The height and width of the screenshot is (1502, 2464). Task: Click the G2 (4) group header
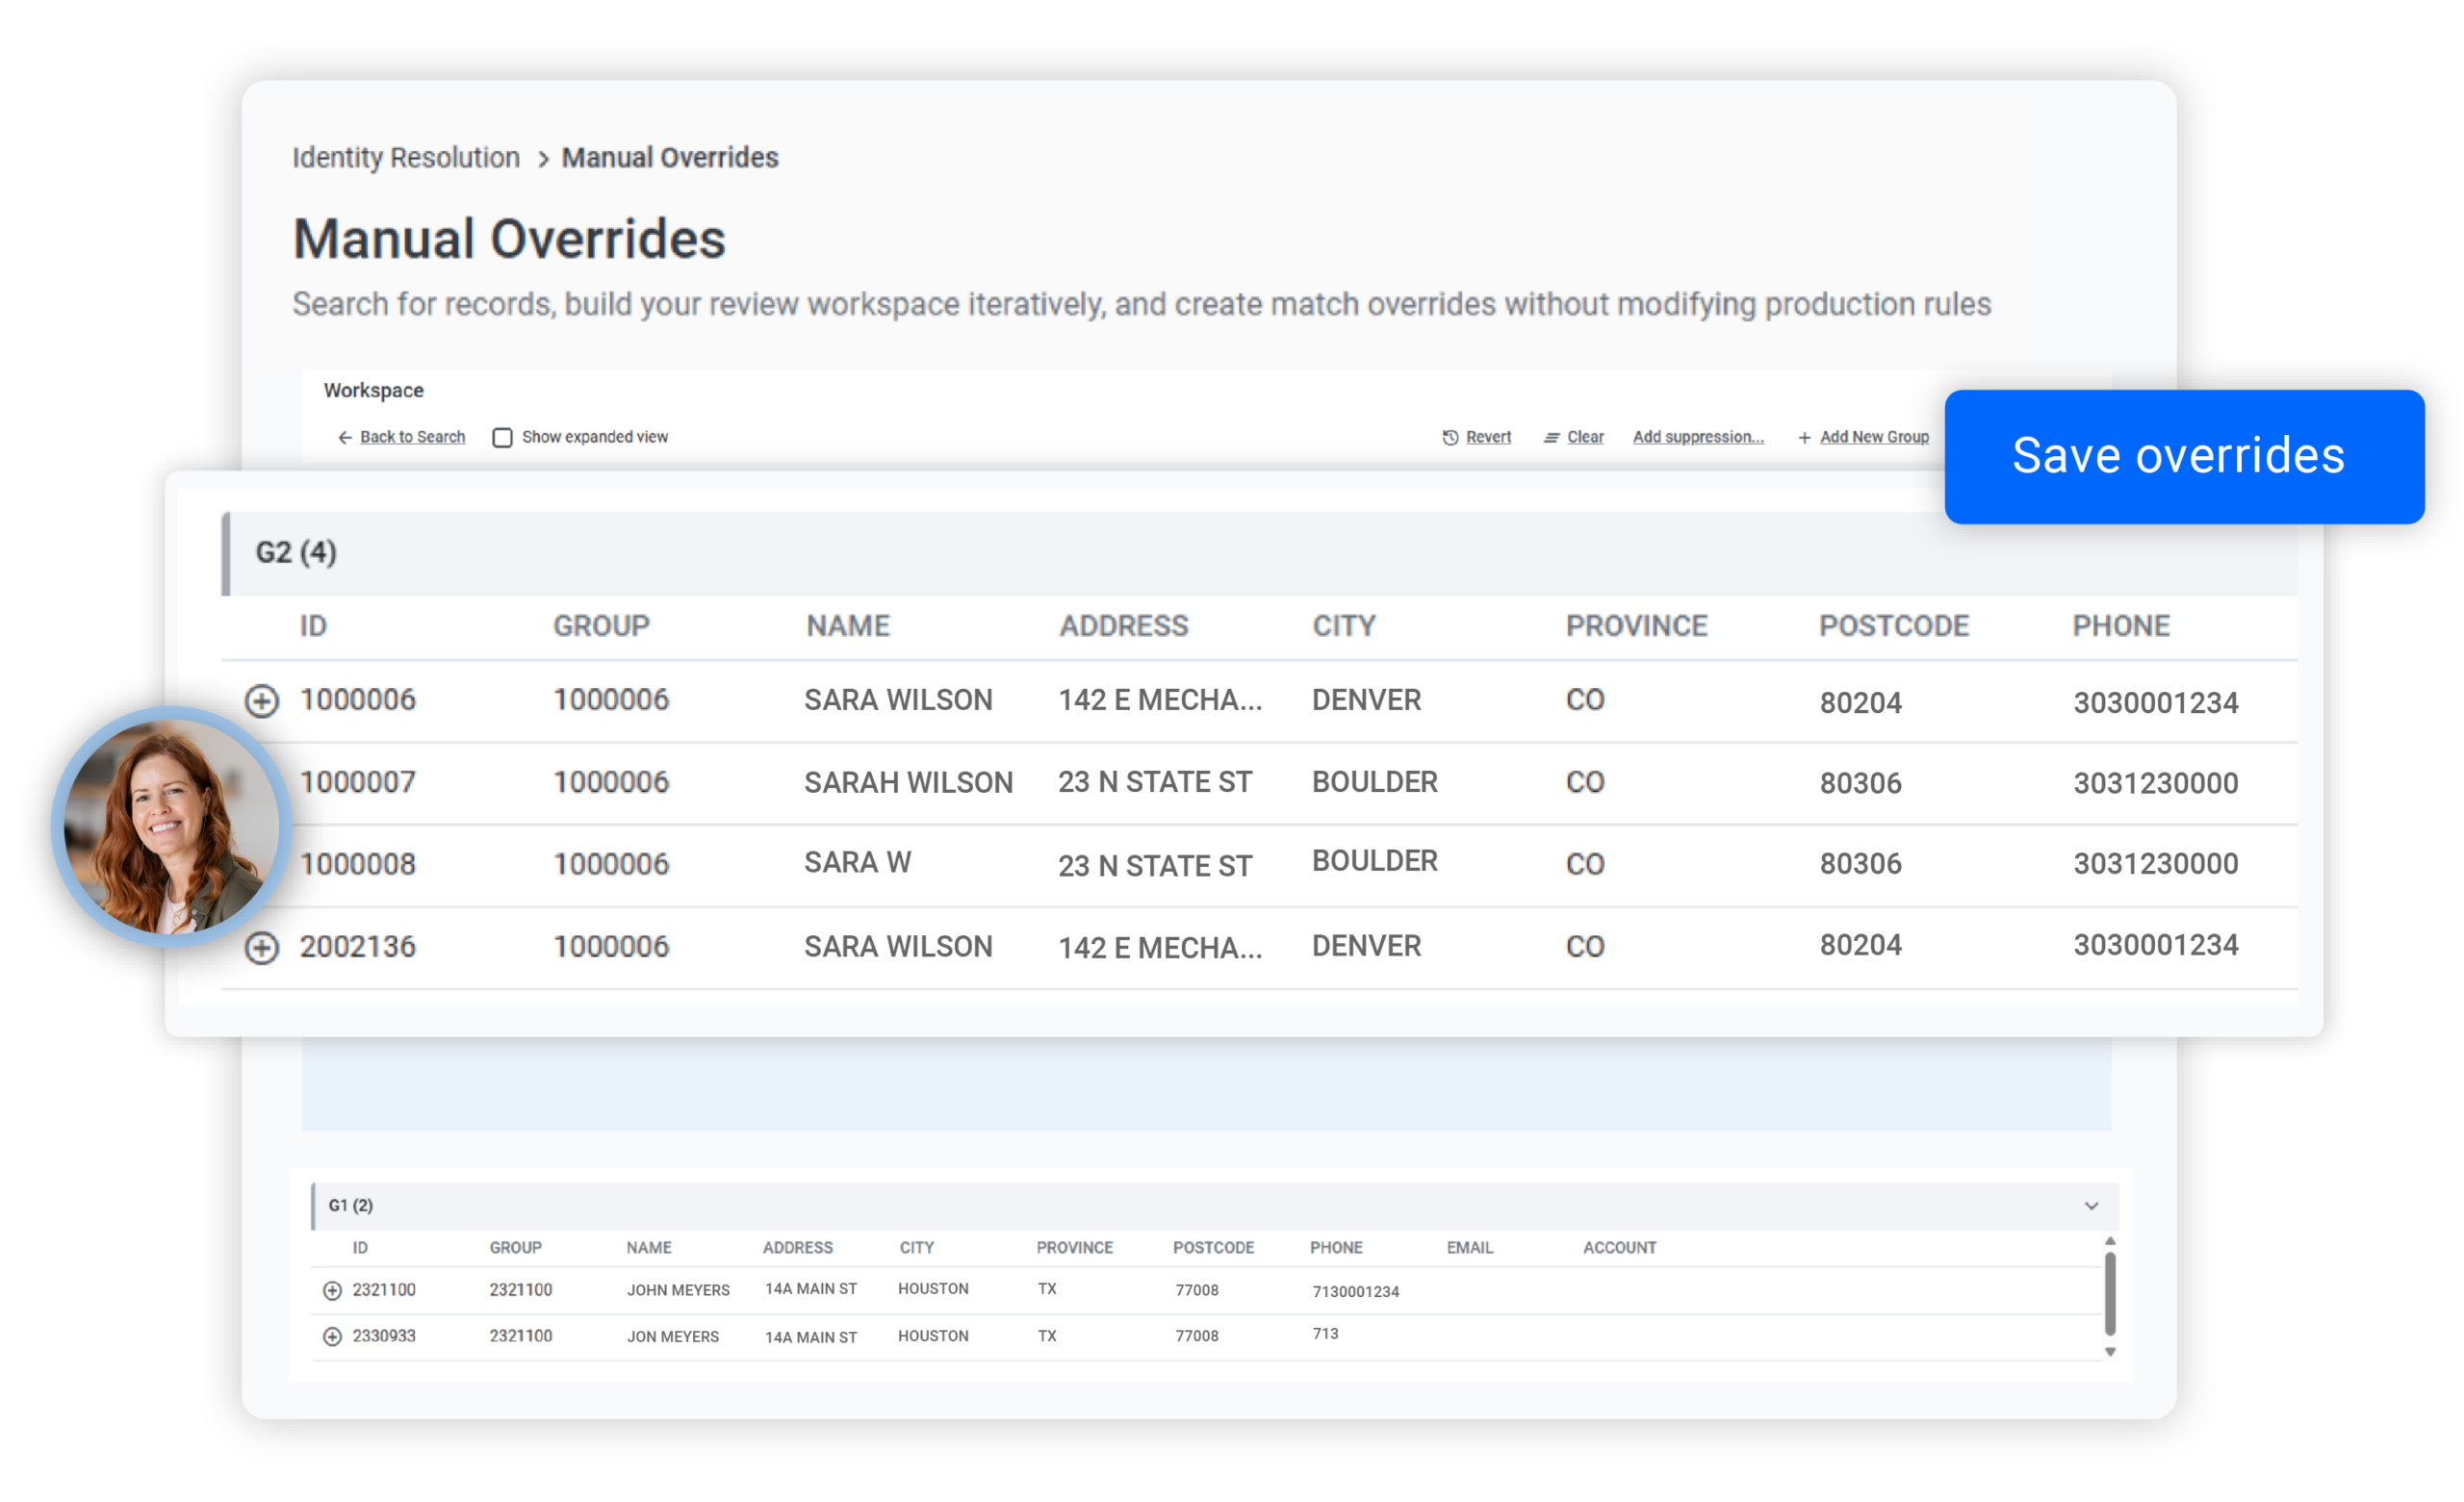[1259, 553]
